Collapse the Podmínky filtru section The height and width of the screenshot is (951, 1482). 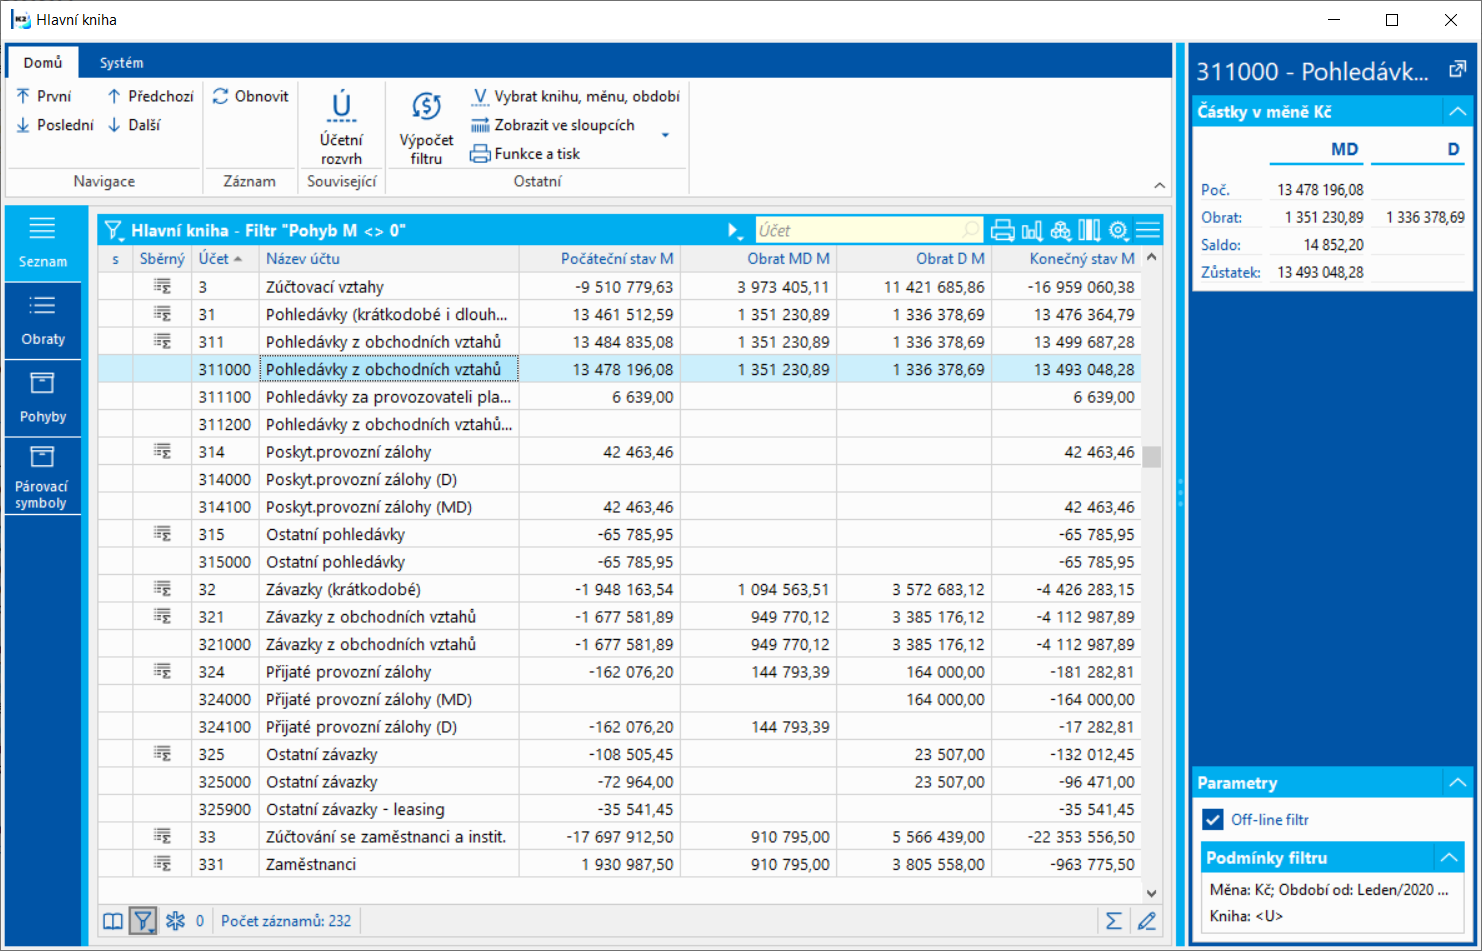(x=1448, y=858)
